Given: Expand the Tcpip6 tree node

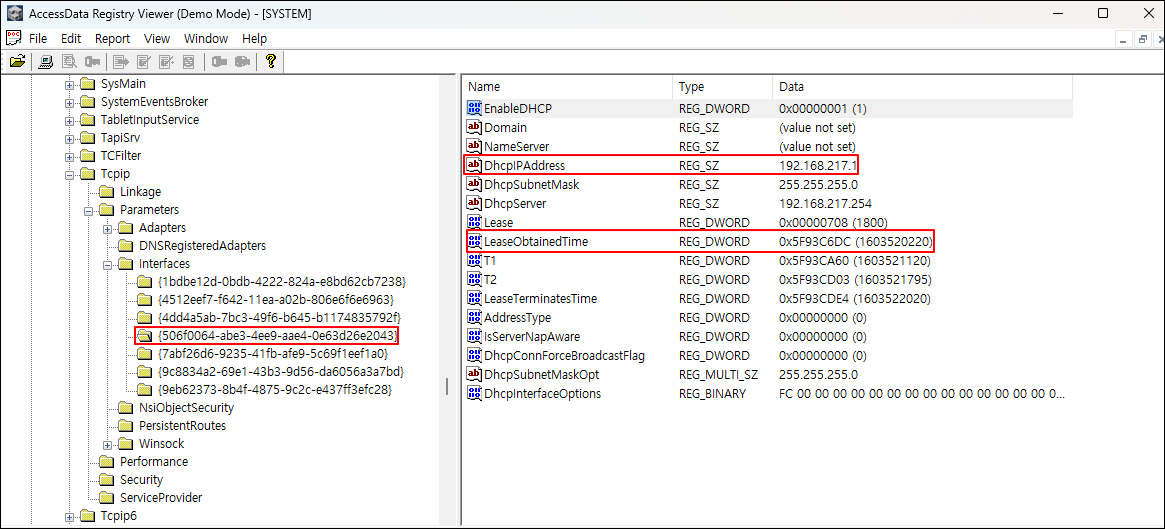Looking at the screenshot, I should click(70, 516).
